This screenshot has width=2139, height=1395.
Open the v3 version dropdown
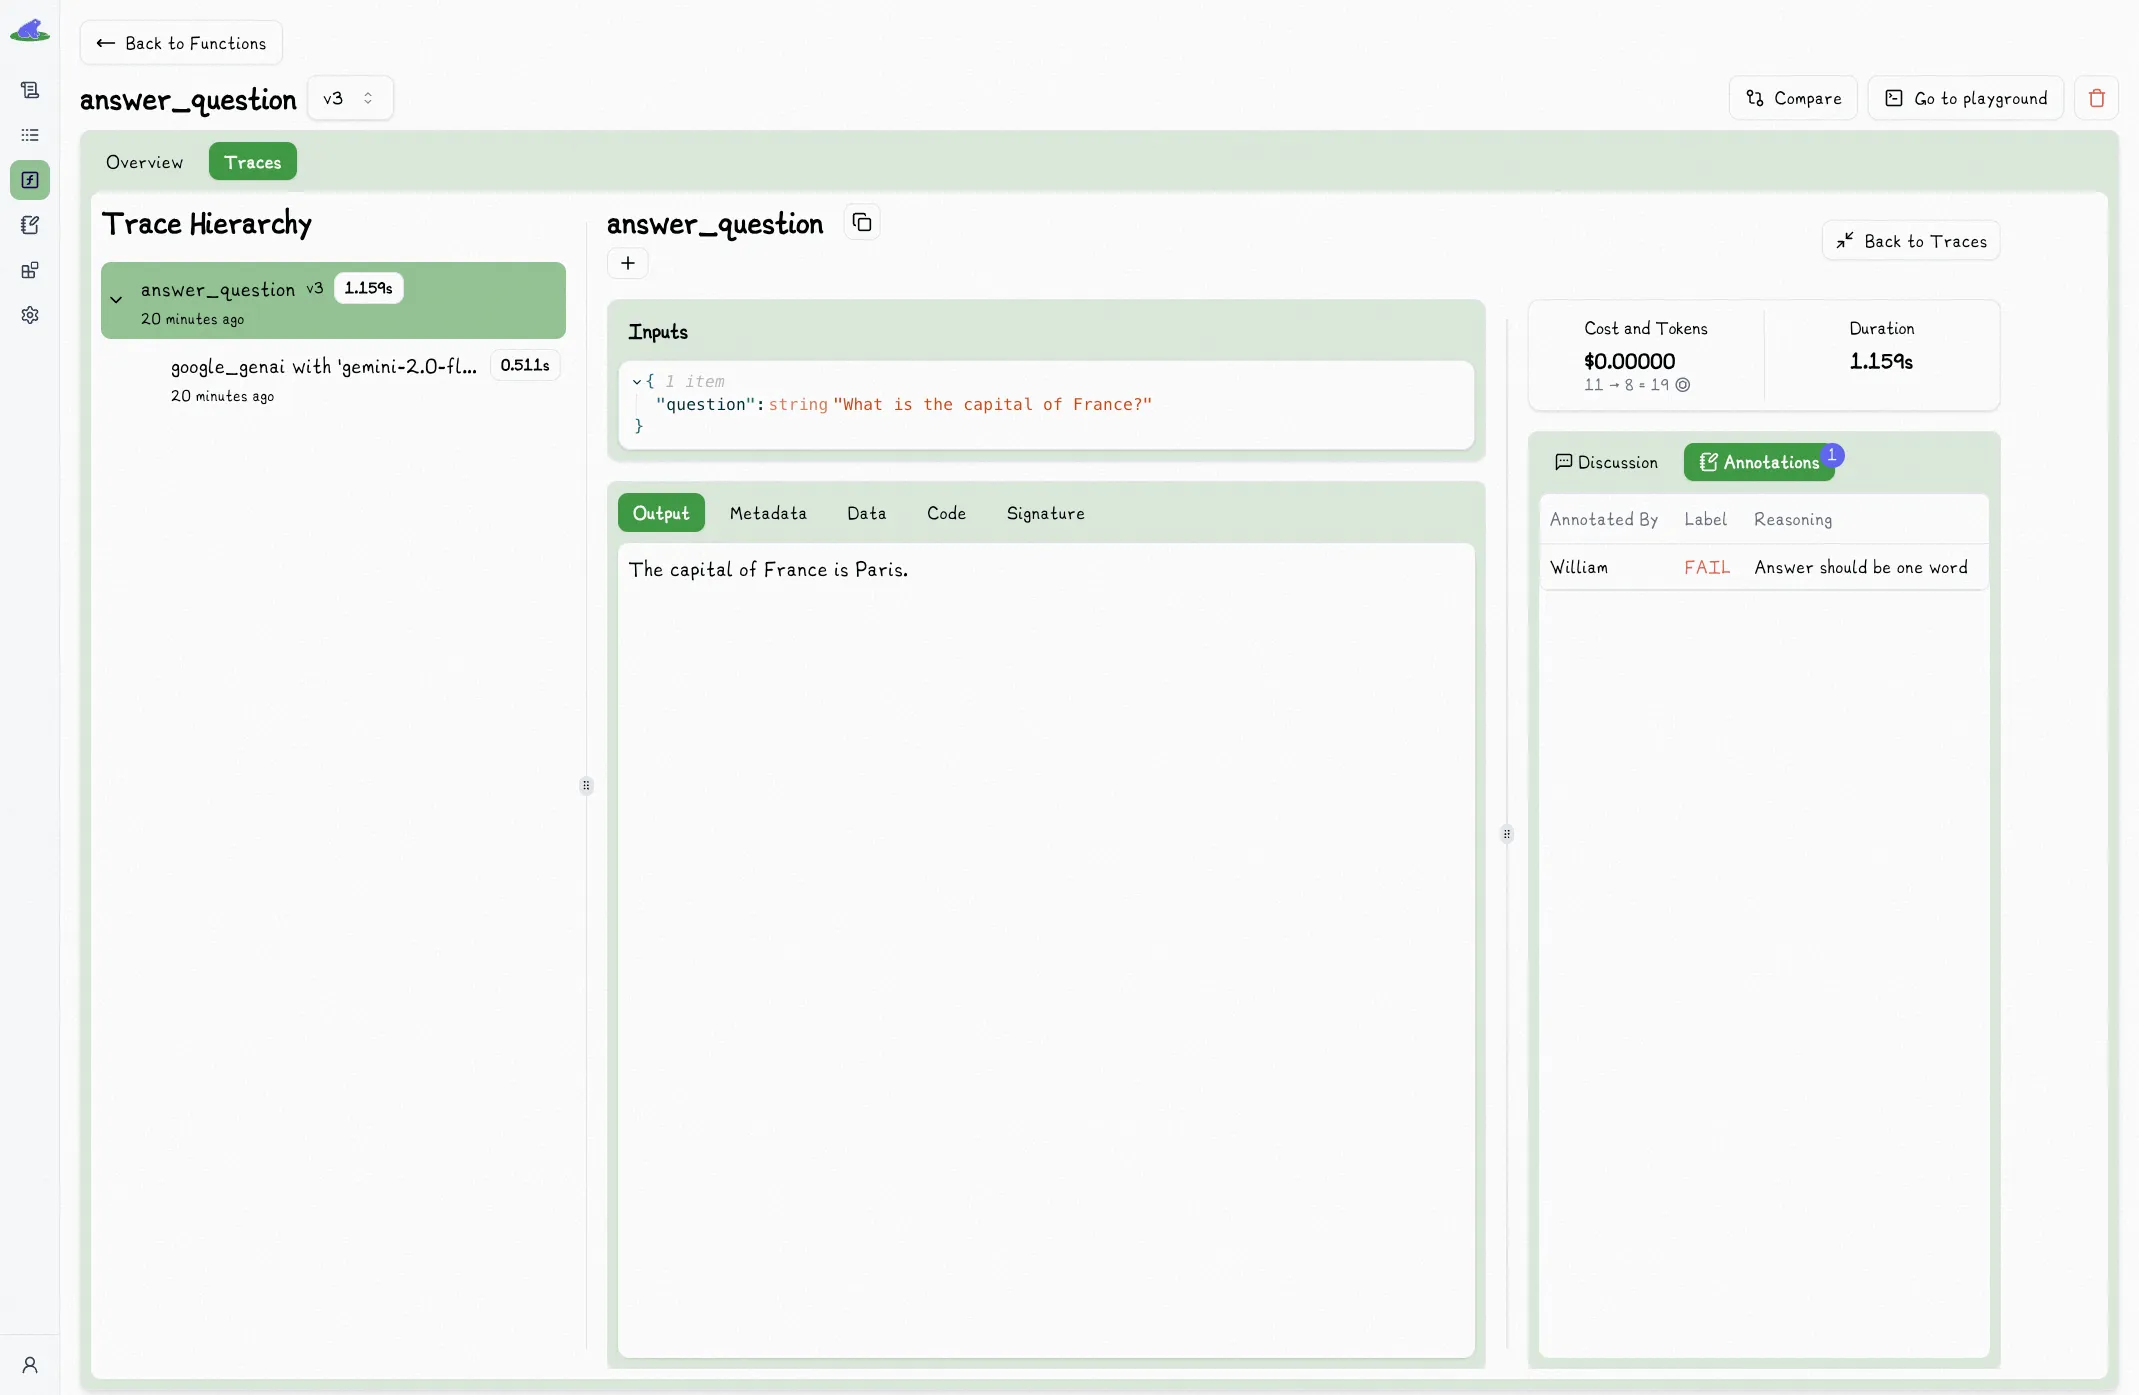click(349, 97)
